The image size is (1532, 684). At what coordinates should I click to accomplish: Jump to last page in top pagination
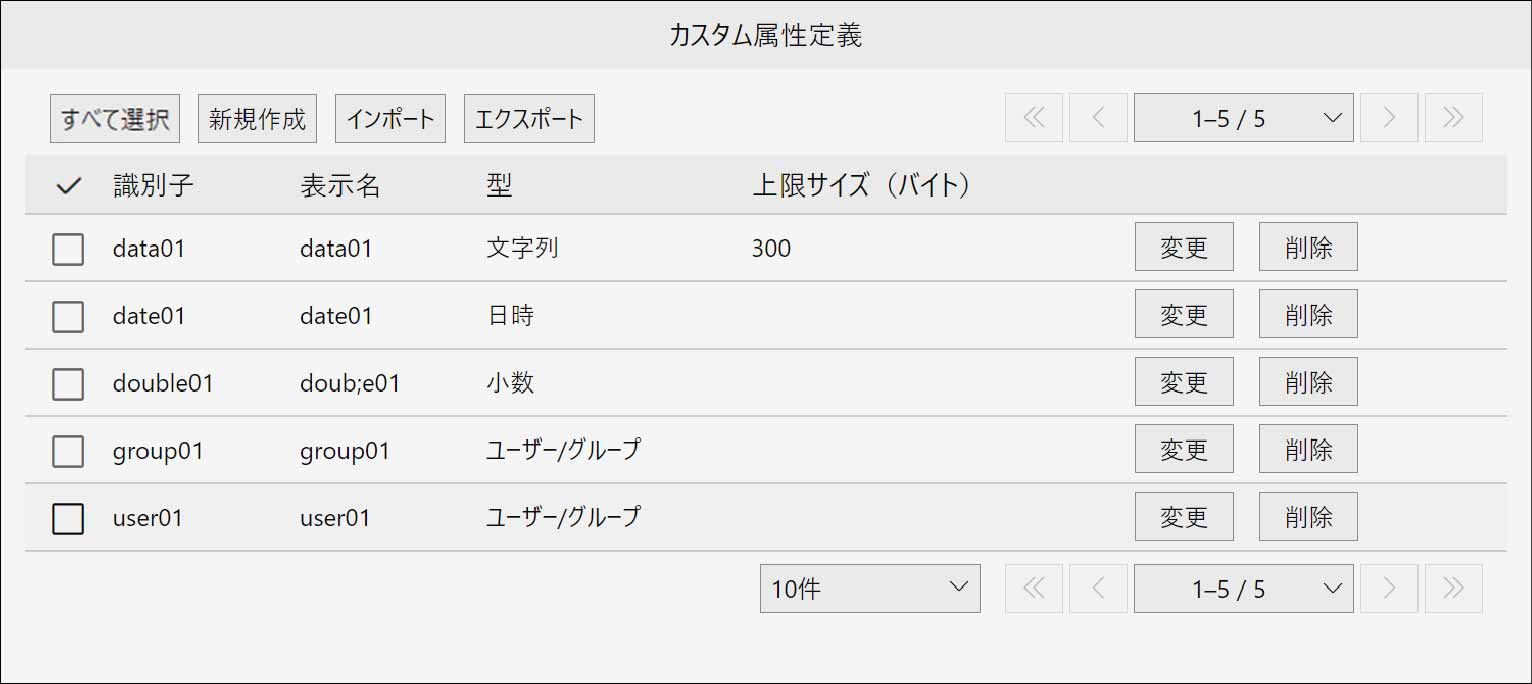pos(1453,118)
